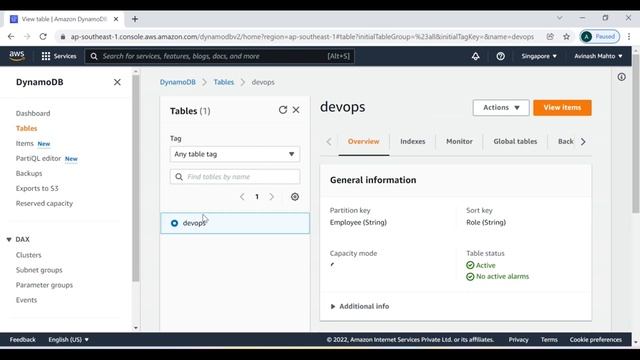Click No active alarms status

pos(502,276)
